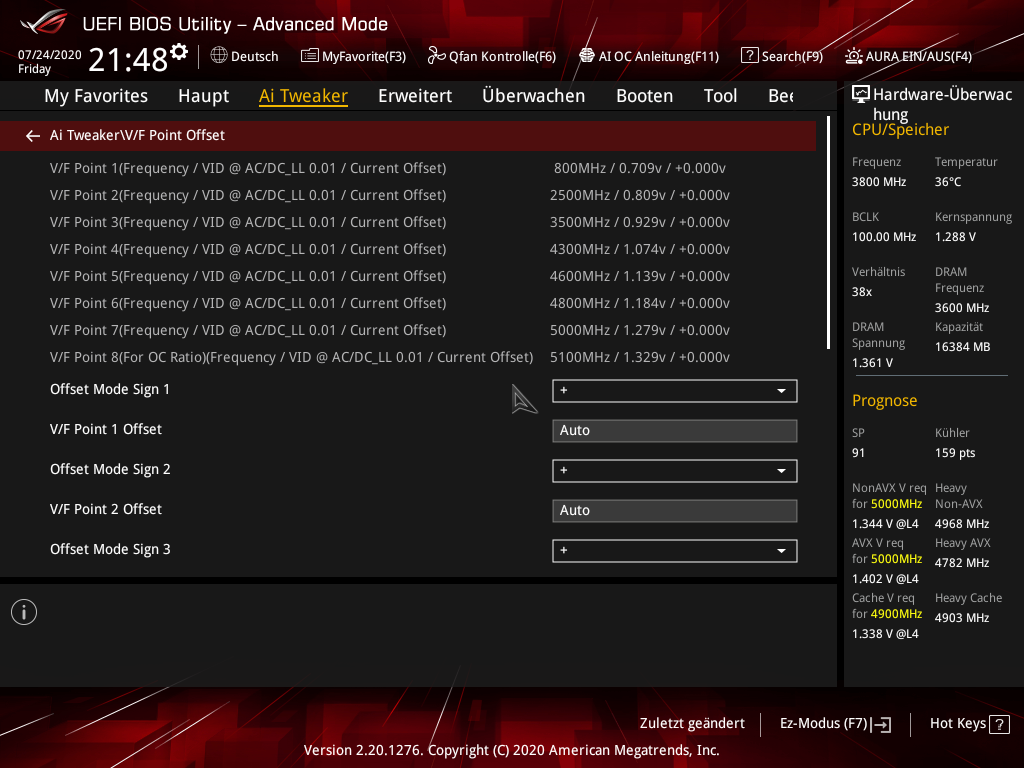Click Zuletzt geändert

(x=692, y=724)
